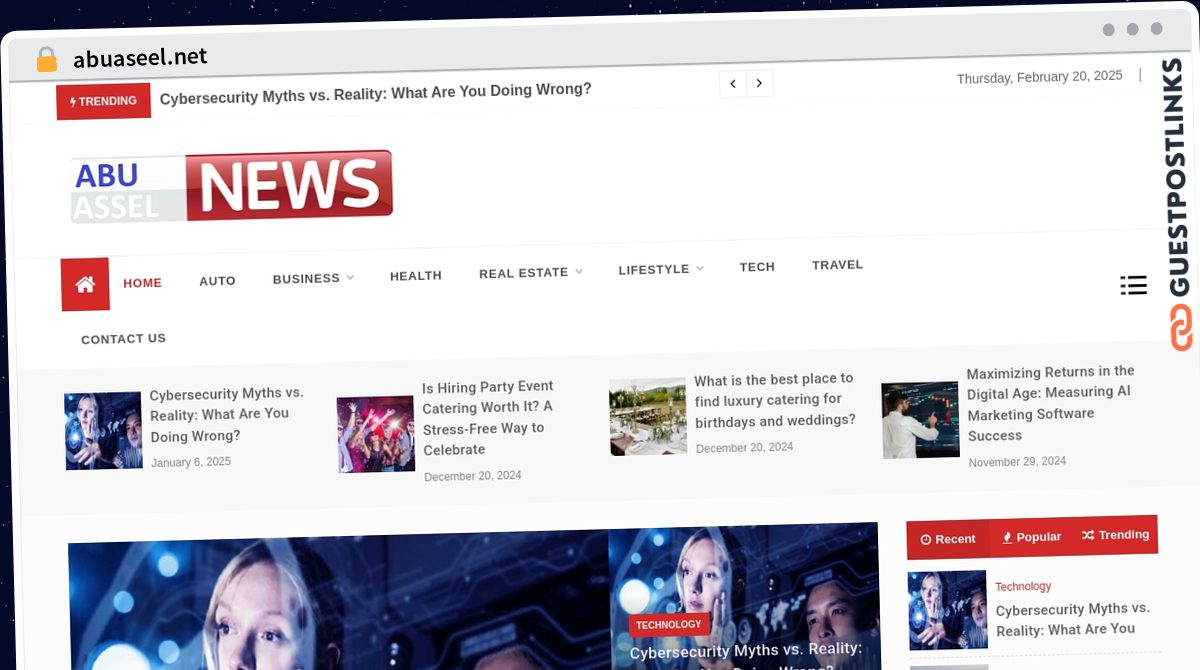Switch to the Popular tab
This screenshot has height=670, width=1200.
pos(1031,537)
